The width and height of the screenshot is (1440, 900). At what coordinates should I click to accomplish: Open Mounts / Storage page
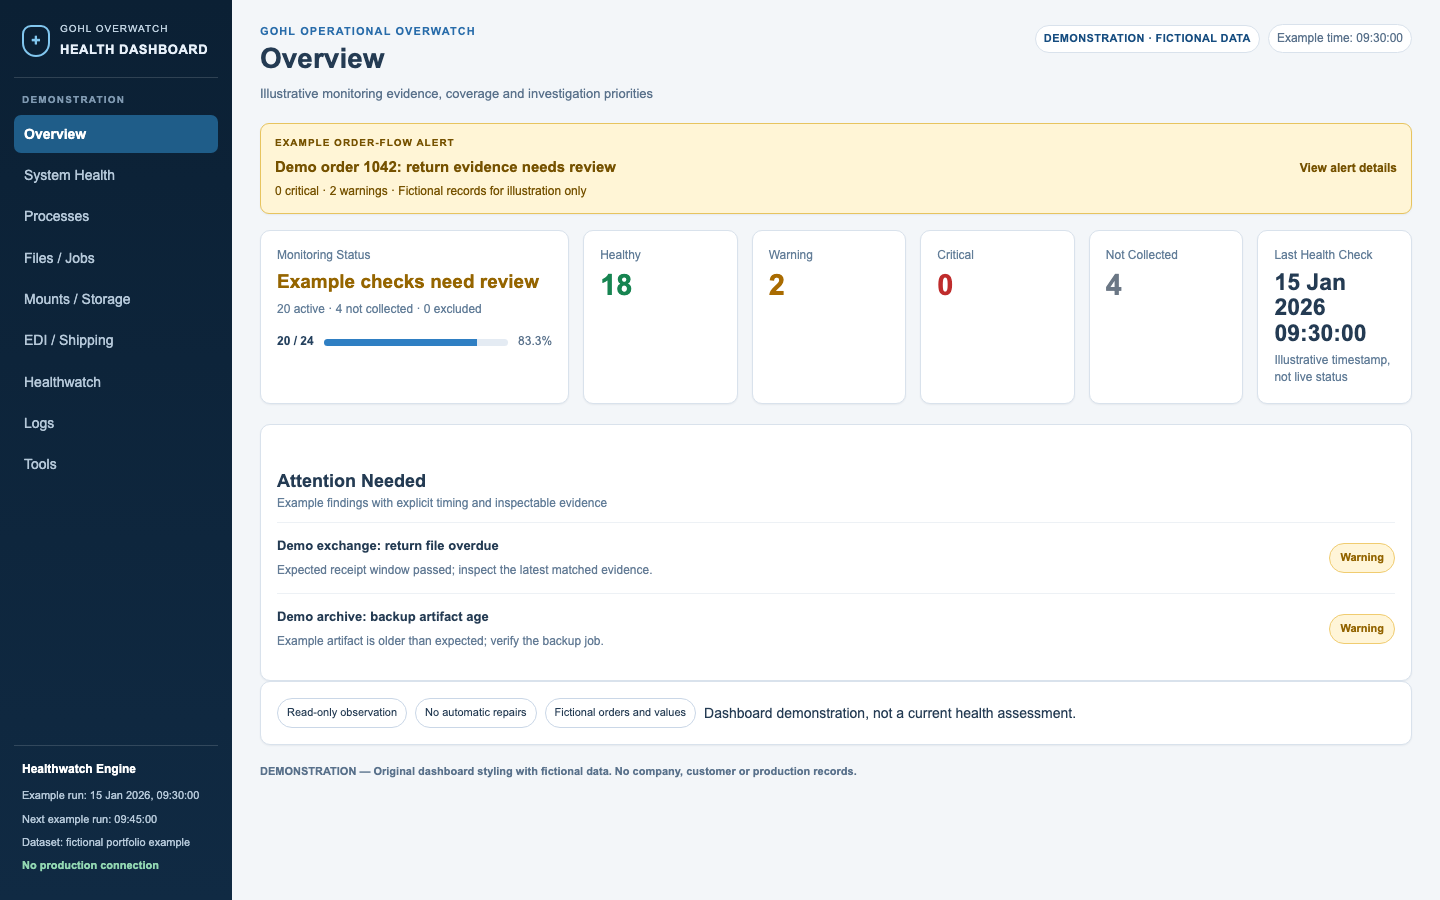pyautogui.click(x=116, y=299)
